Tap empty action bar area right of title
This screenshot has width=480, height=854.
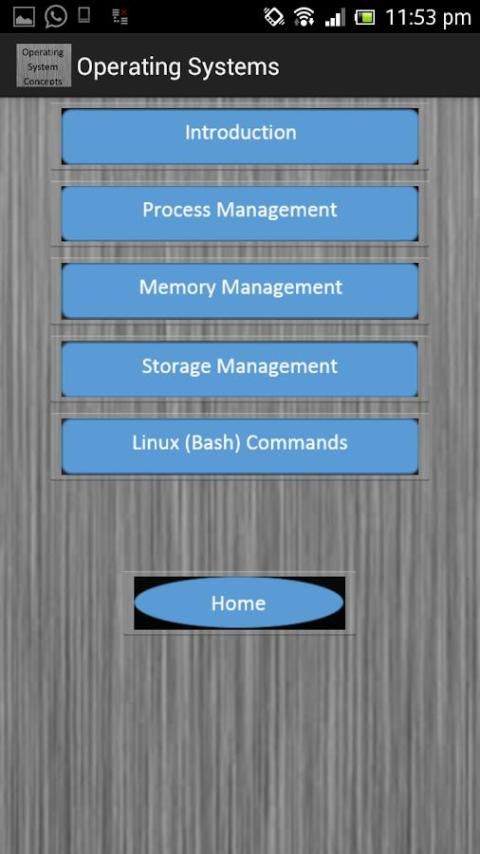tap(380, 66)
